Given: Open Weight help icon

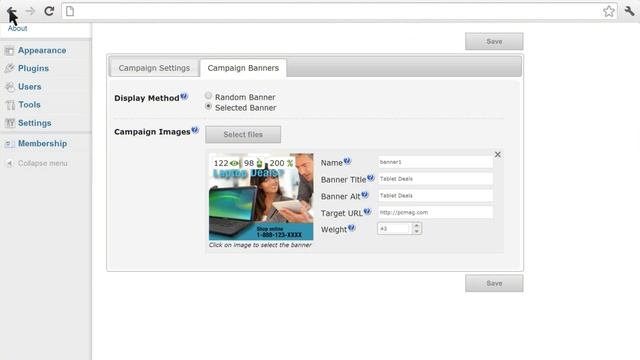Looking at the screenshot, I should [x=351, y=228].
